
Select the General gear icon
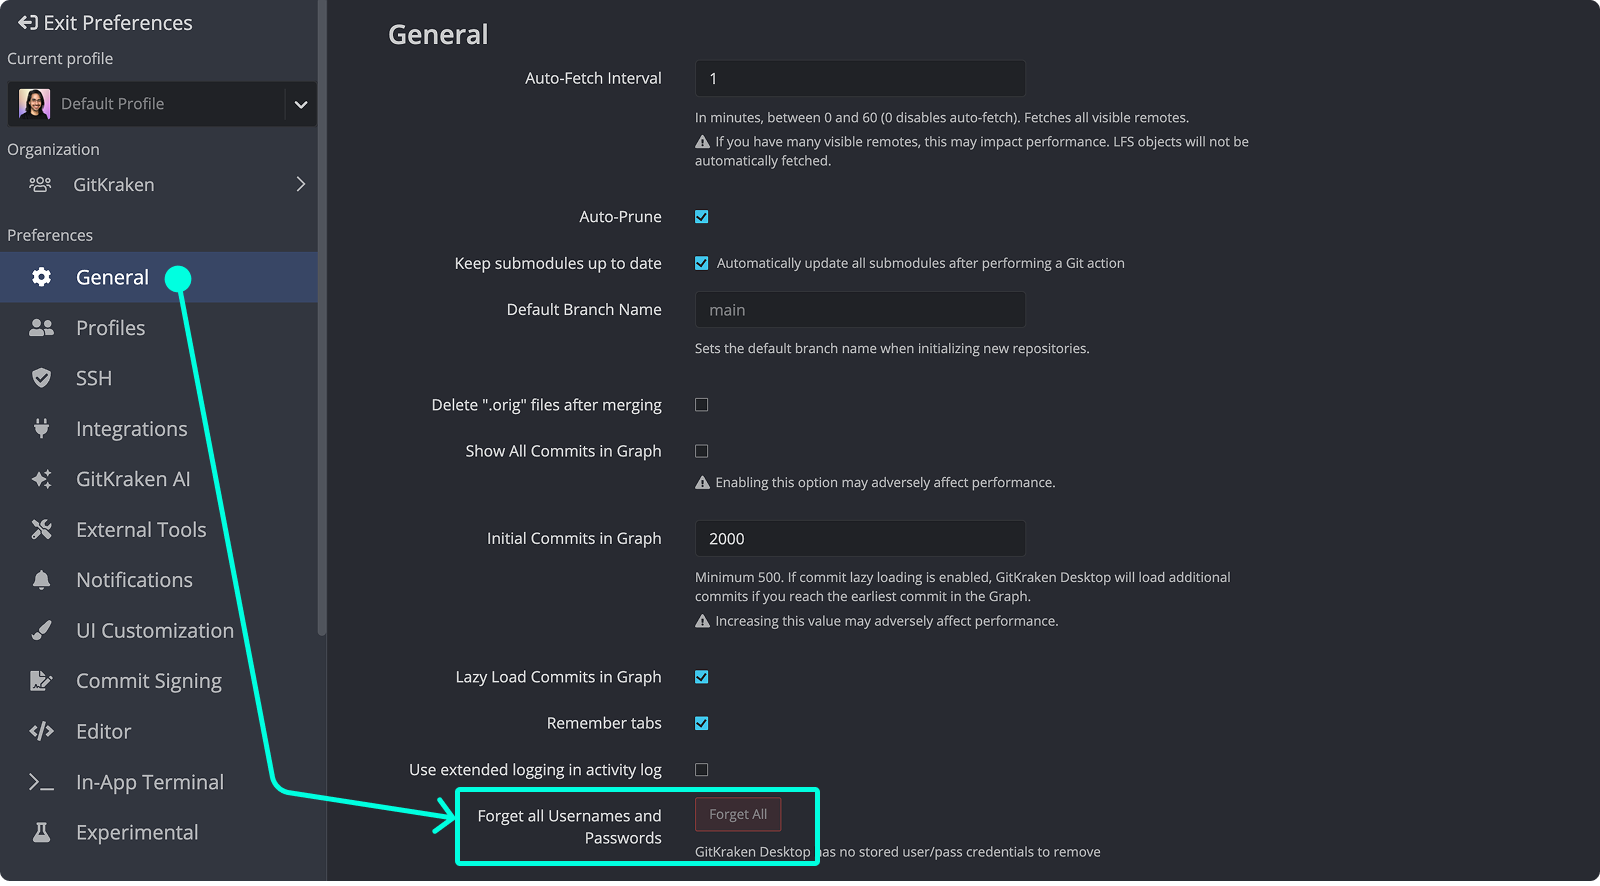[x=41, y=277]
